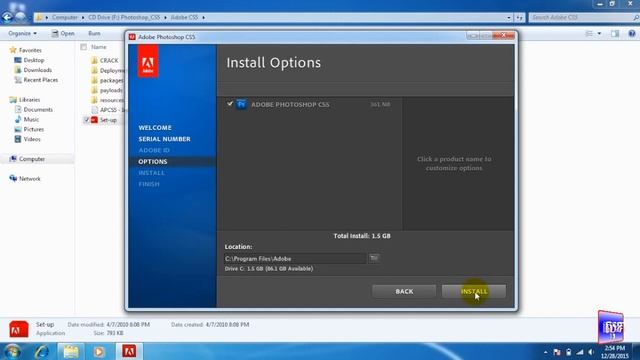Open Windows Media Player taskbar icon

click(x=98, y=351)
